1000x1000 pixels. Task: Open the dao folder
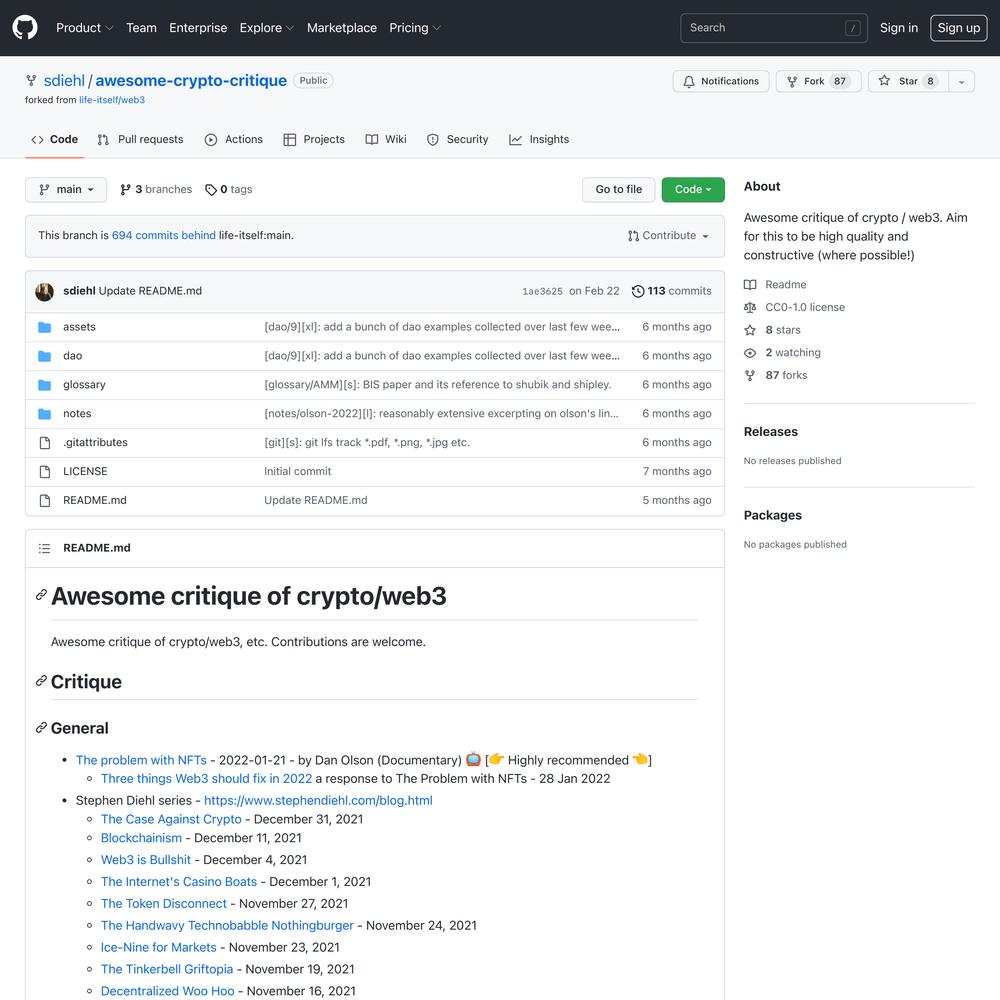click(x=72, y=356)
